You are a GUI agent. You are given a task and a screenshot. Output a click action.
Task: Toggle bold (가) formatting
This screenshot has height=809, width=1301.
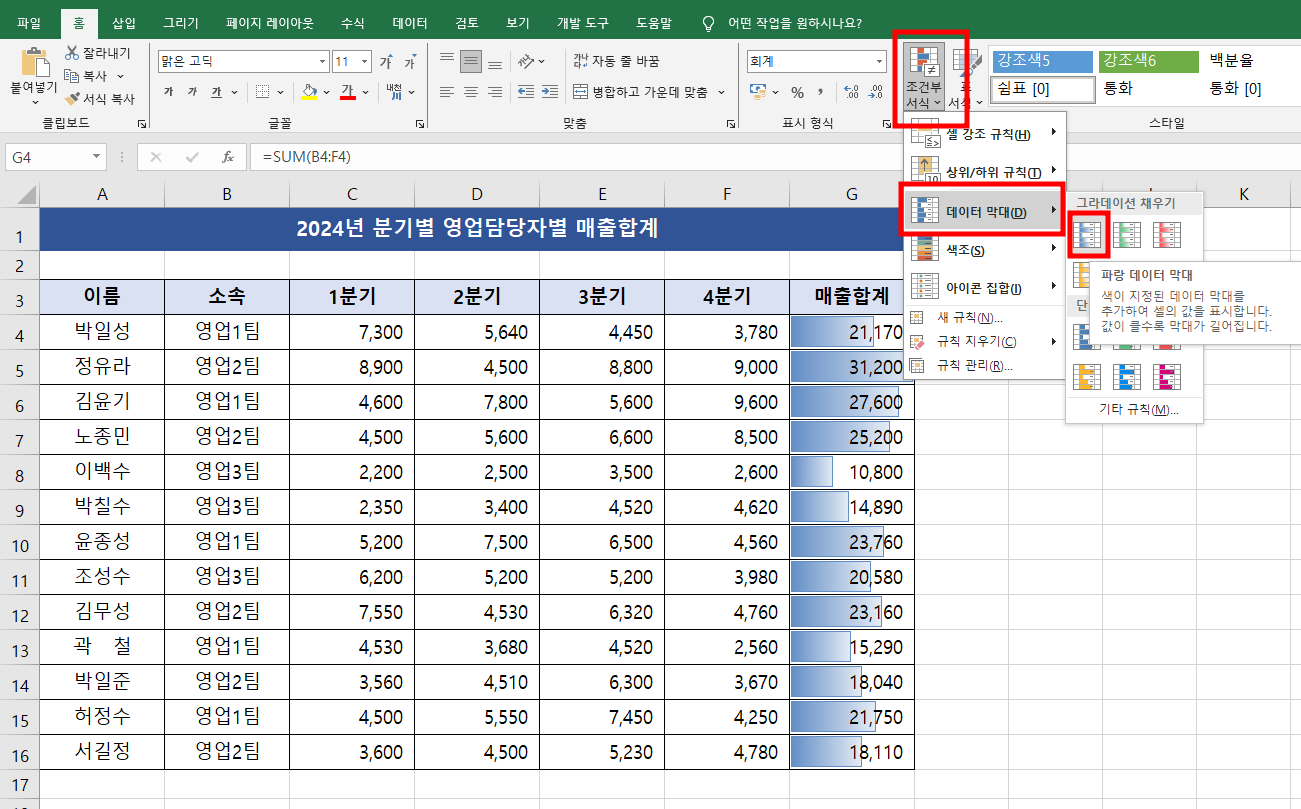click(x=168, y=92)
